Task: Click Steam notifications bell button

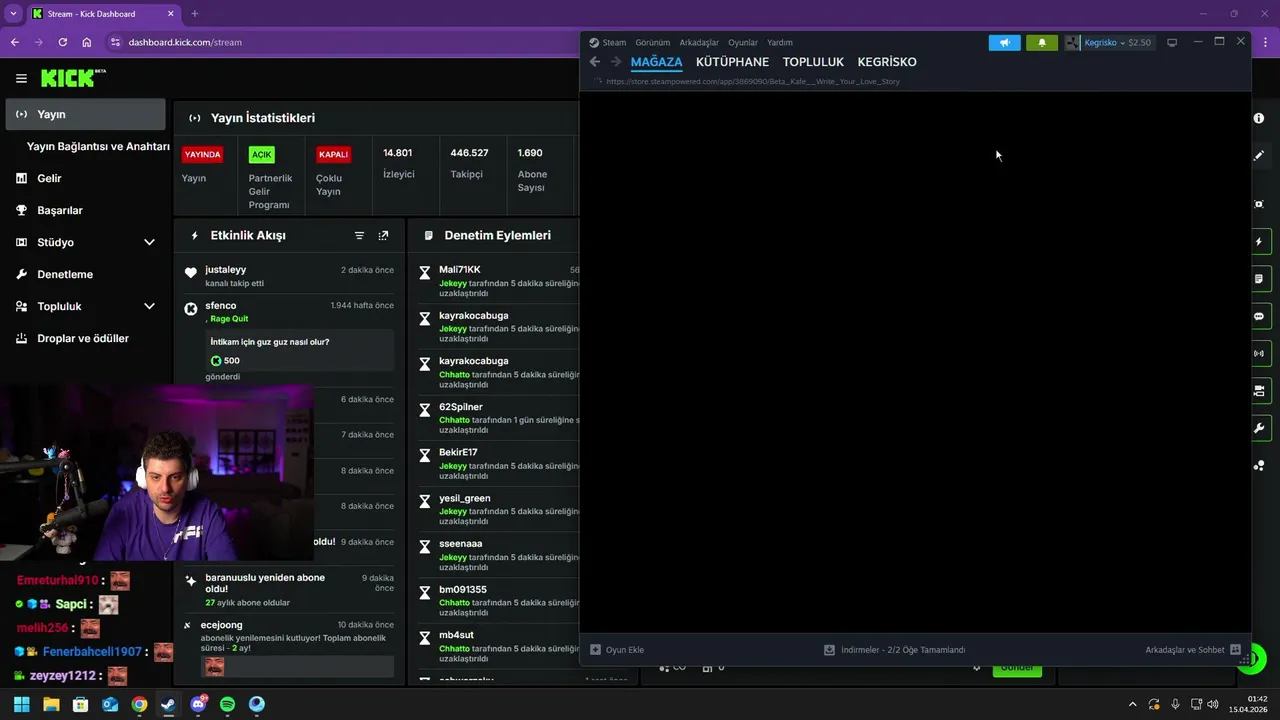Action: [1042, 43]
